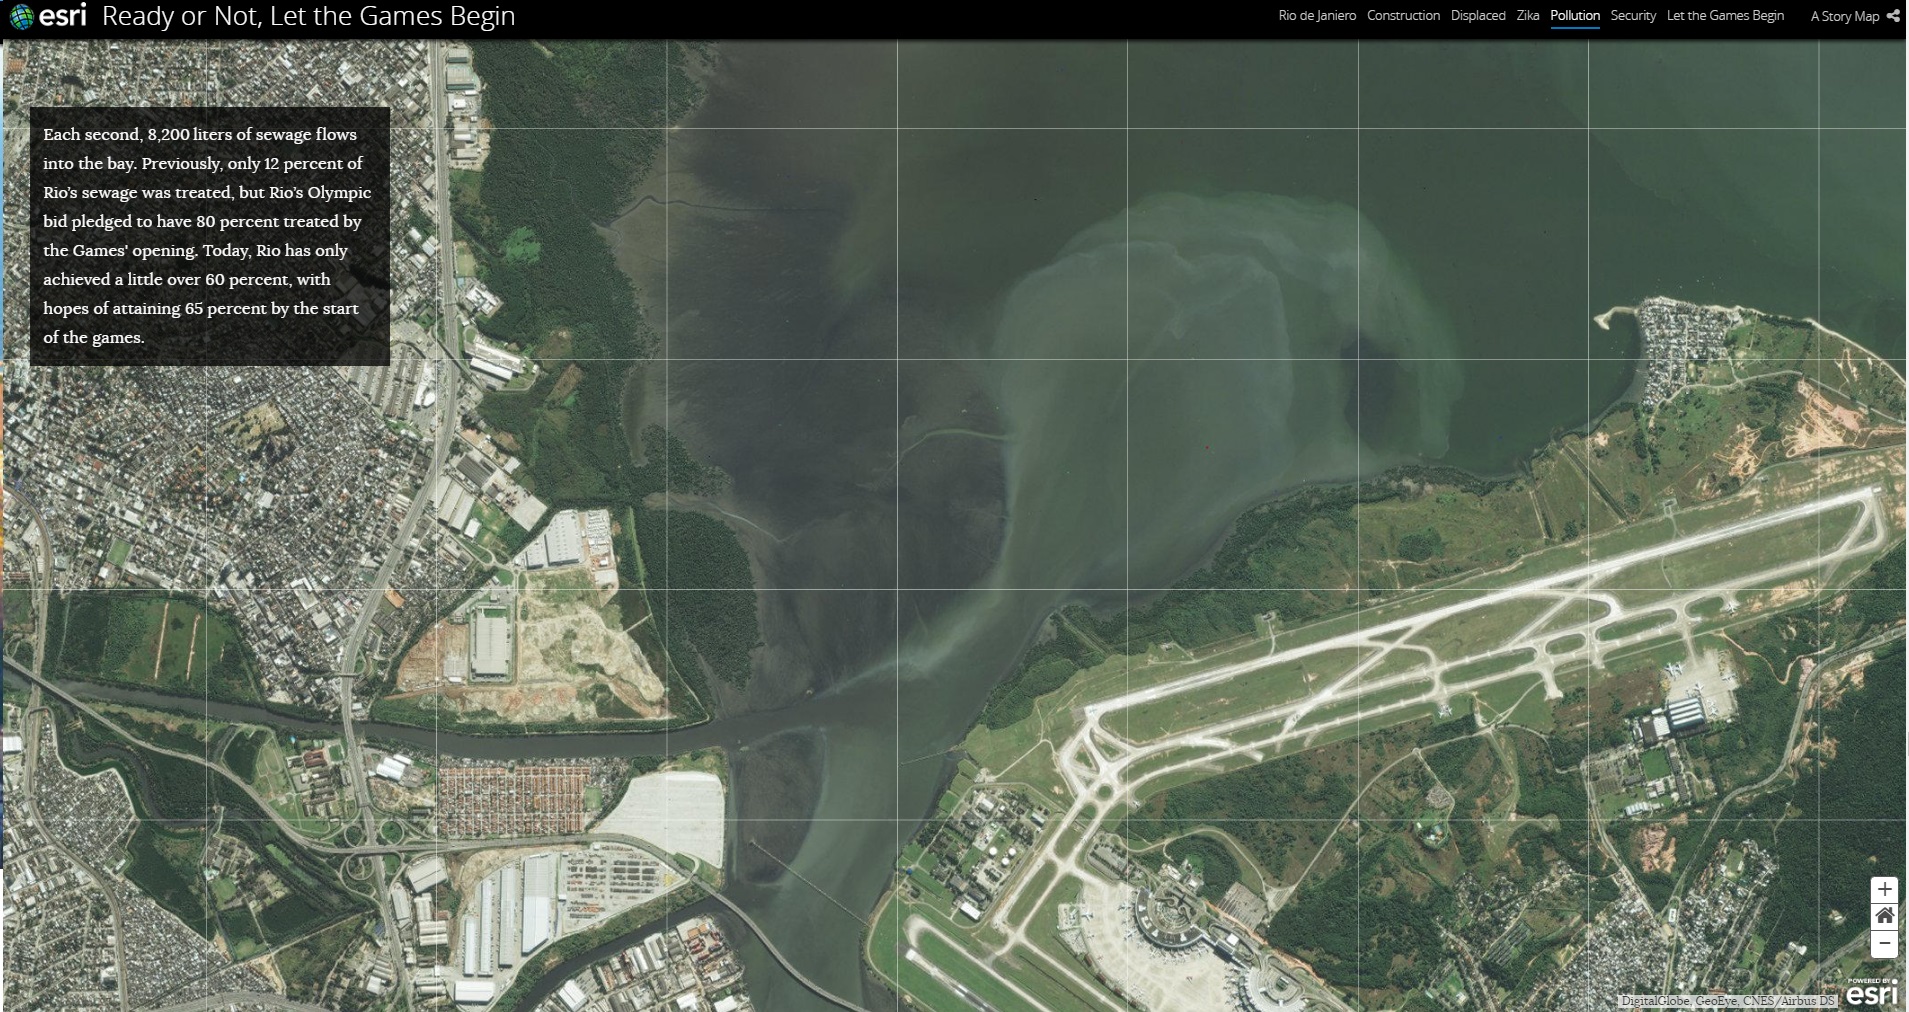
Task: Click the 'A Story Map' link
Action: [x=1844, y=16]
